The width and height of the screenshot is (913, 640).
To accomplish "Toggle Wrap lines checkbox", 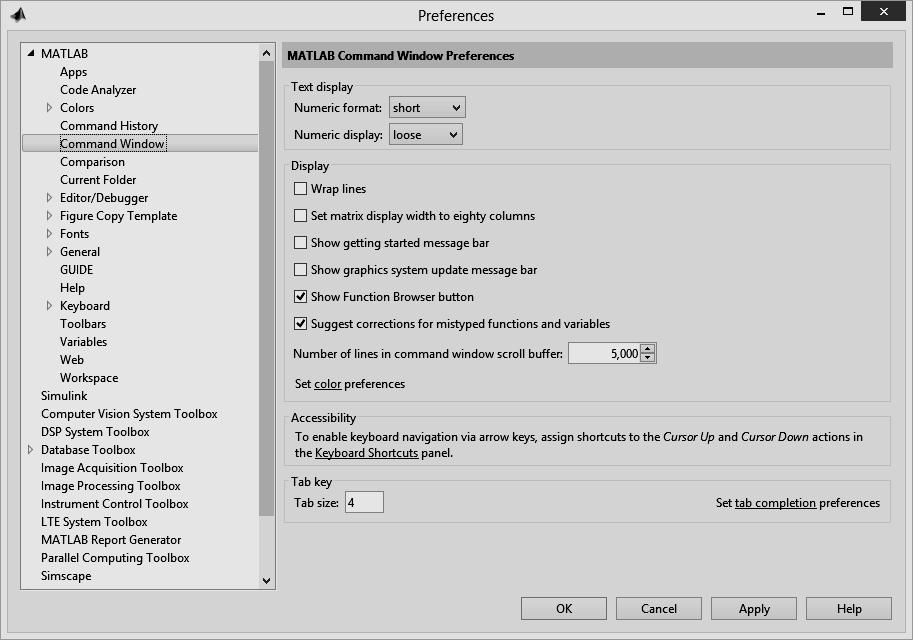I will (300, 189).
